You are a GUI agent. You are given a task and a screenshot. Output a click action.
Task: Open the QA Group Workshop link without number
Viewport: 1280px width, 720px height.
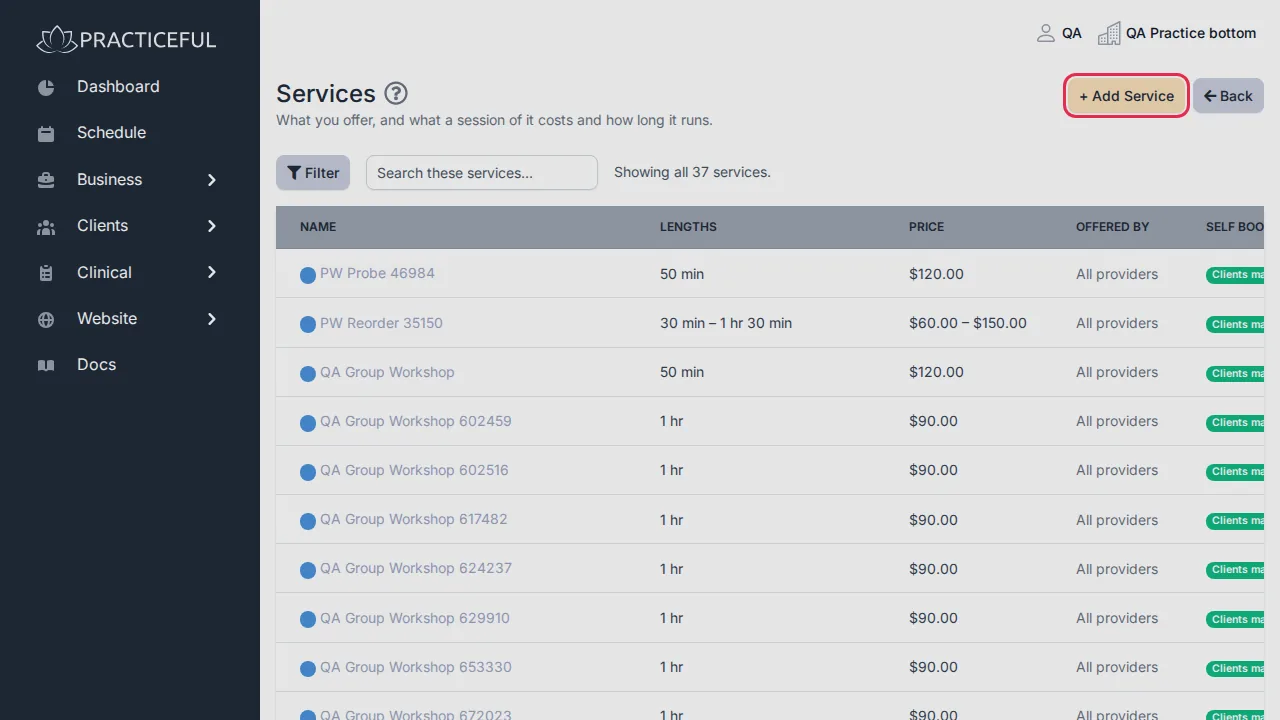pos(387,372)
